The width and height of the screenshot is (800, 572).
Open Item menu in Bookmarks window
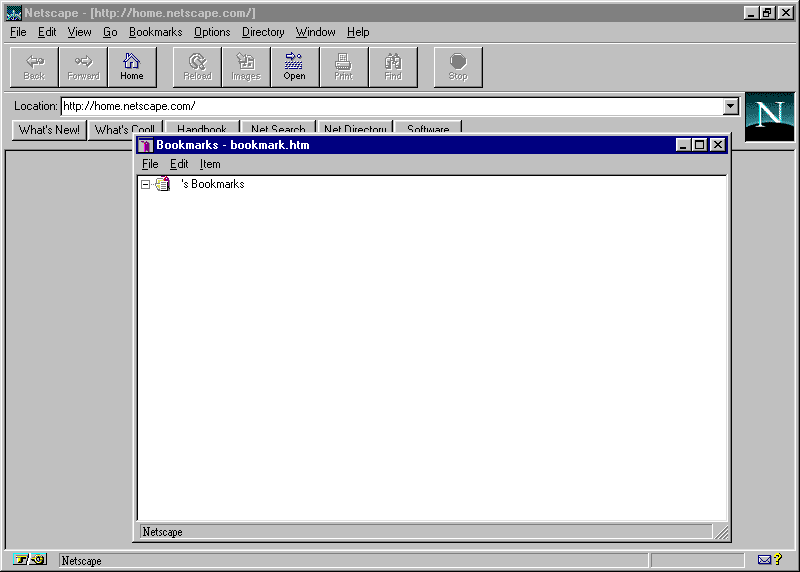[x=210, y=164]
